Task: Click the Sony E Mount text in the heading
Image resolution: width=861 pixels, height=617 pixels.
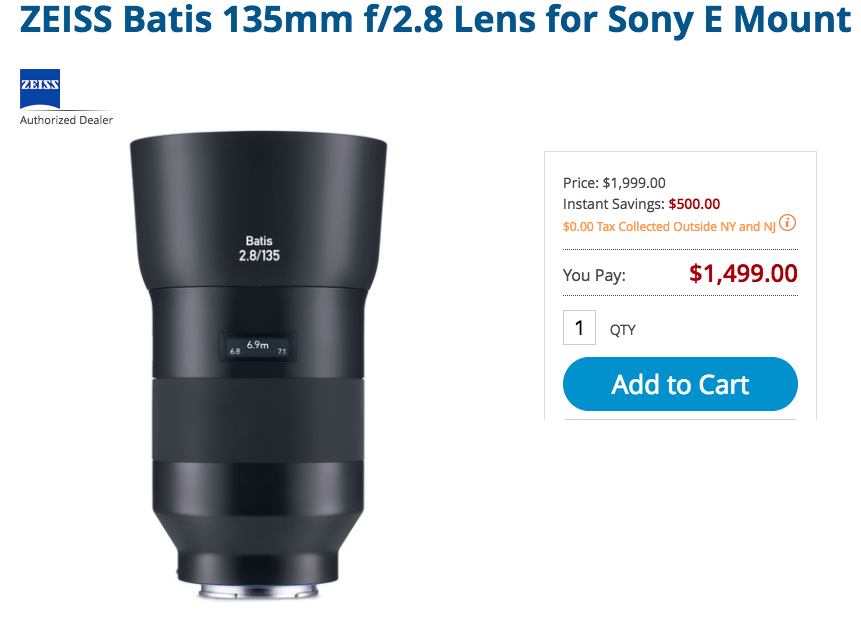Action: [754, 21]
